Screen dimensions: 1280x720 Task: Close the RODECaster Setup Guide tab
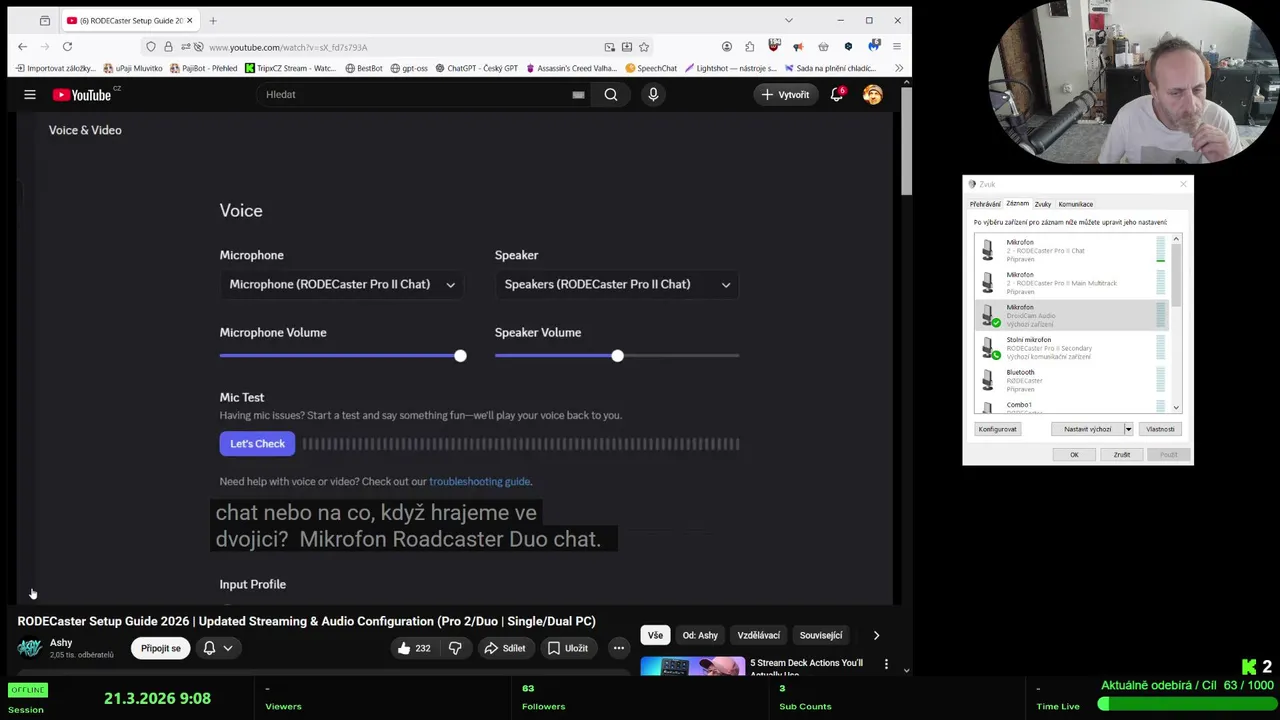tap(191, 20)
